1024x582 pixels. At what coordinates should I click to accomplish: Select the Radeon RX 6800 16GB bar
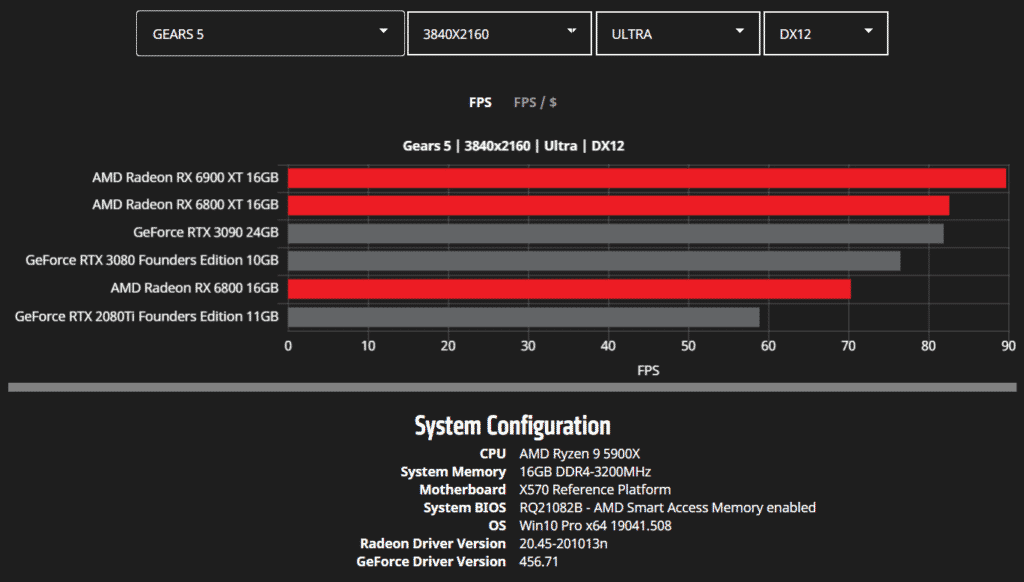point(569,289)
